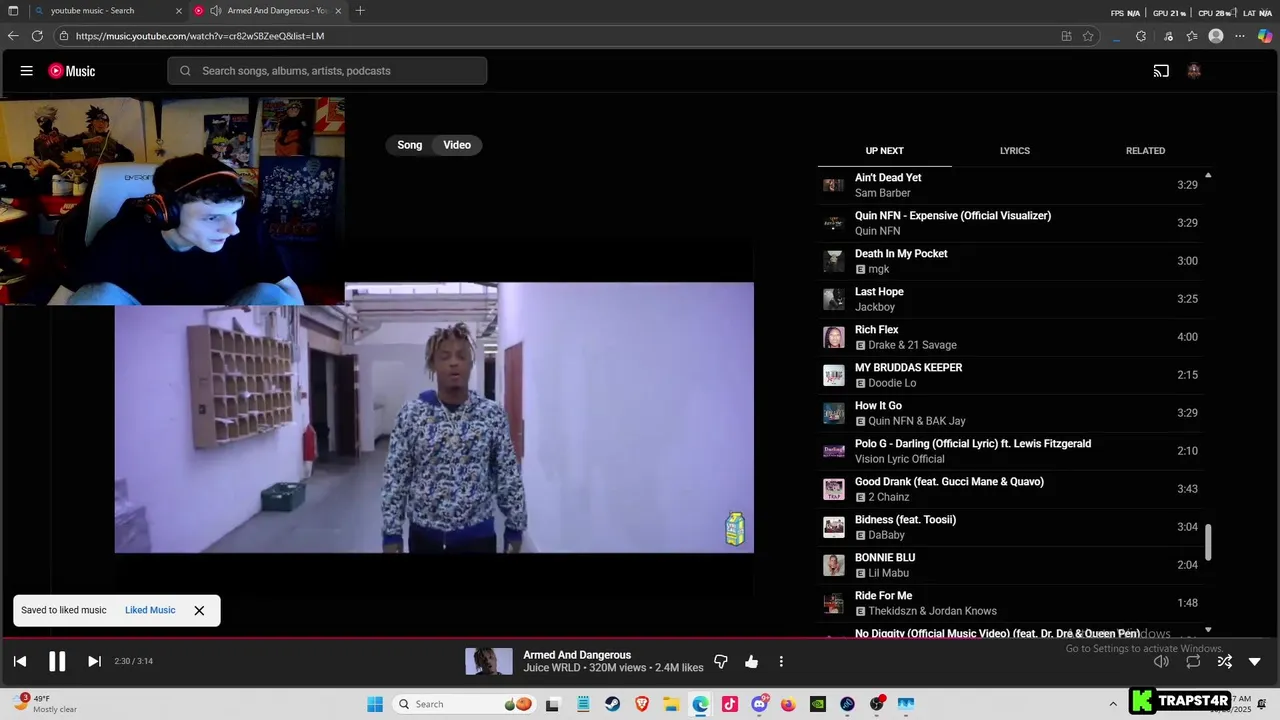Open the RELATED tab
This screenshot has width=1280, height=720.
tap(1145, 151)
